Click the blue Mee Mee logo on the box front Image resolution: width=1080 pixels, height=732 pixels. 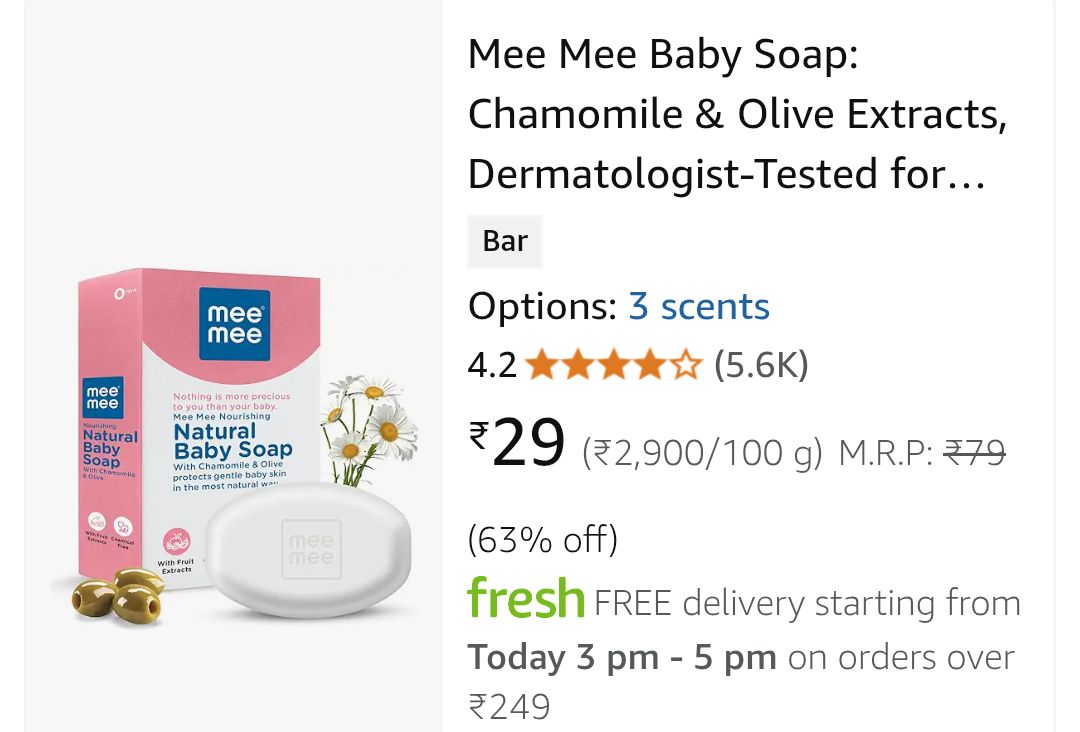pos(234,319)
